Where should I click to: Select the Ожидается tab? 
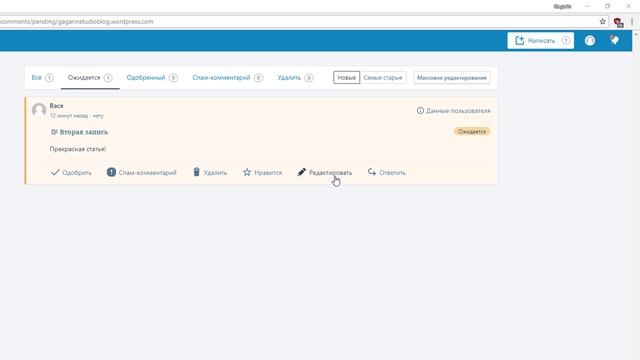90,78
